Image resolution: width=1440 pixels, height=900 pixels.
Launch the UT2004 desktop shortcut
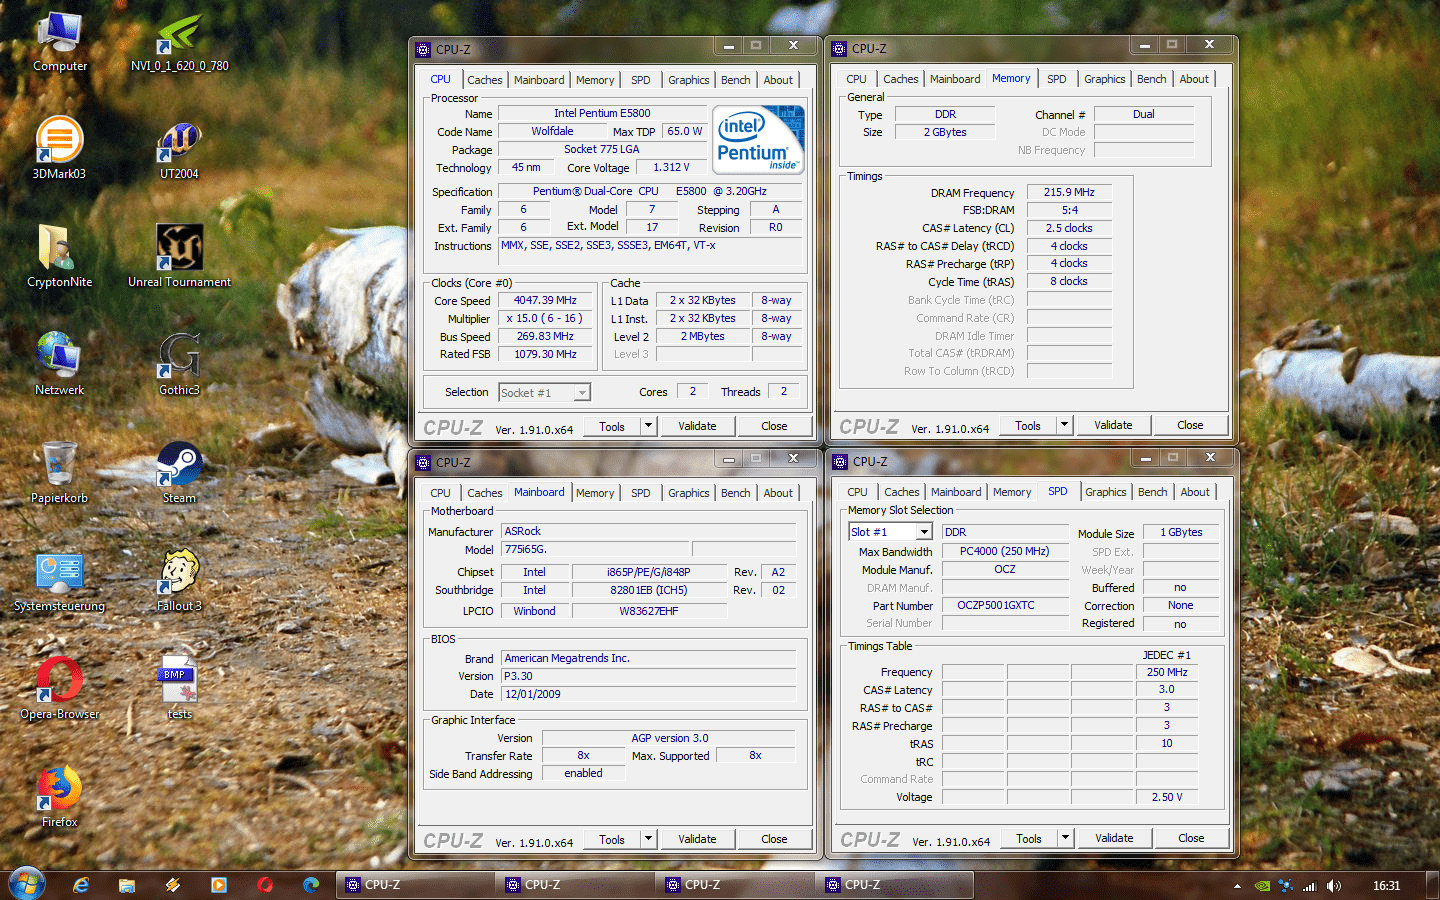point(179,148)
